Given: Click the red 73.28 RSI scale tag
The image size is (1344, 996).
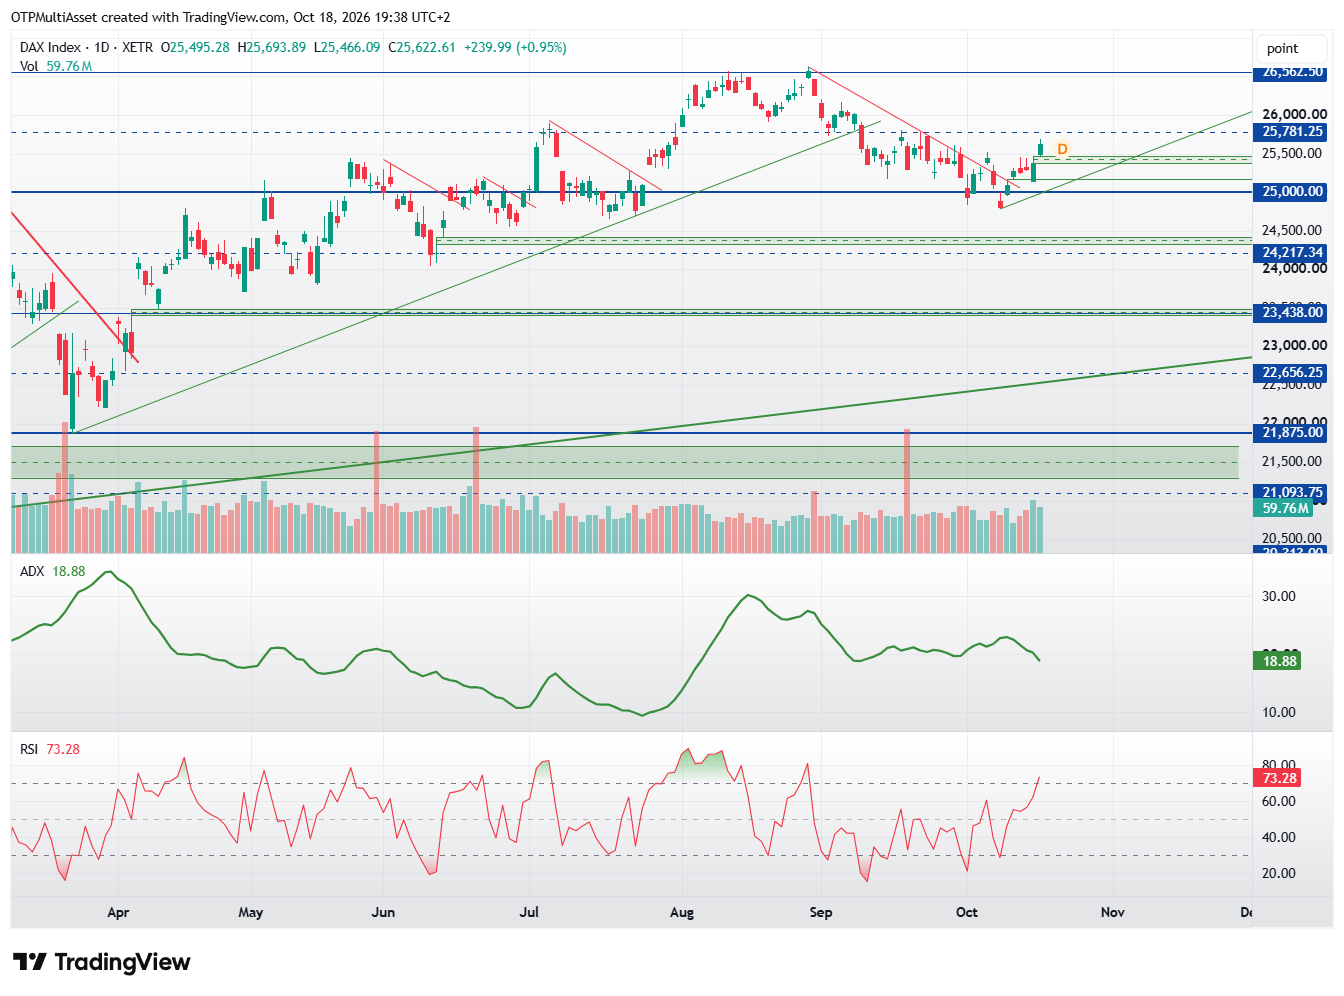Looking at the screenshot, I should click(1278, 778).
